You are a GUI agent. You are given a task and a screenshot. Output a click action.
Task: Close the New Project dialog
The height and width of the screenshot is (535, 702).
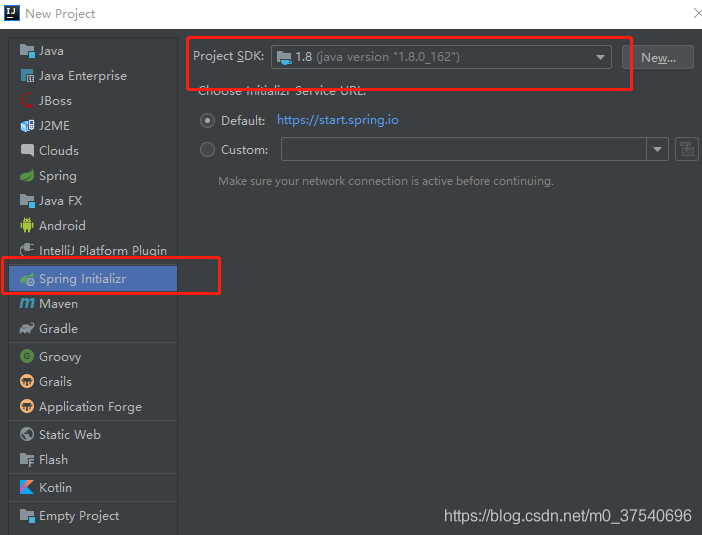[697, 13]
